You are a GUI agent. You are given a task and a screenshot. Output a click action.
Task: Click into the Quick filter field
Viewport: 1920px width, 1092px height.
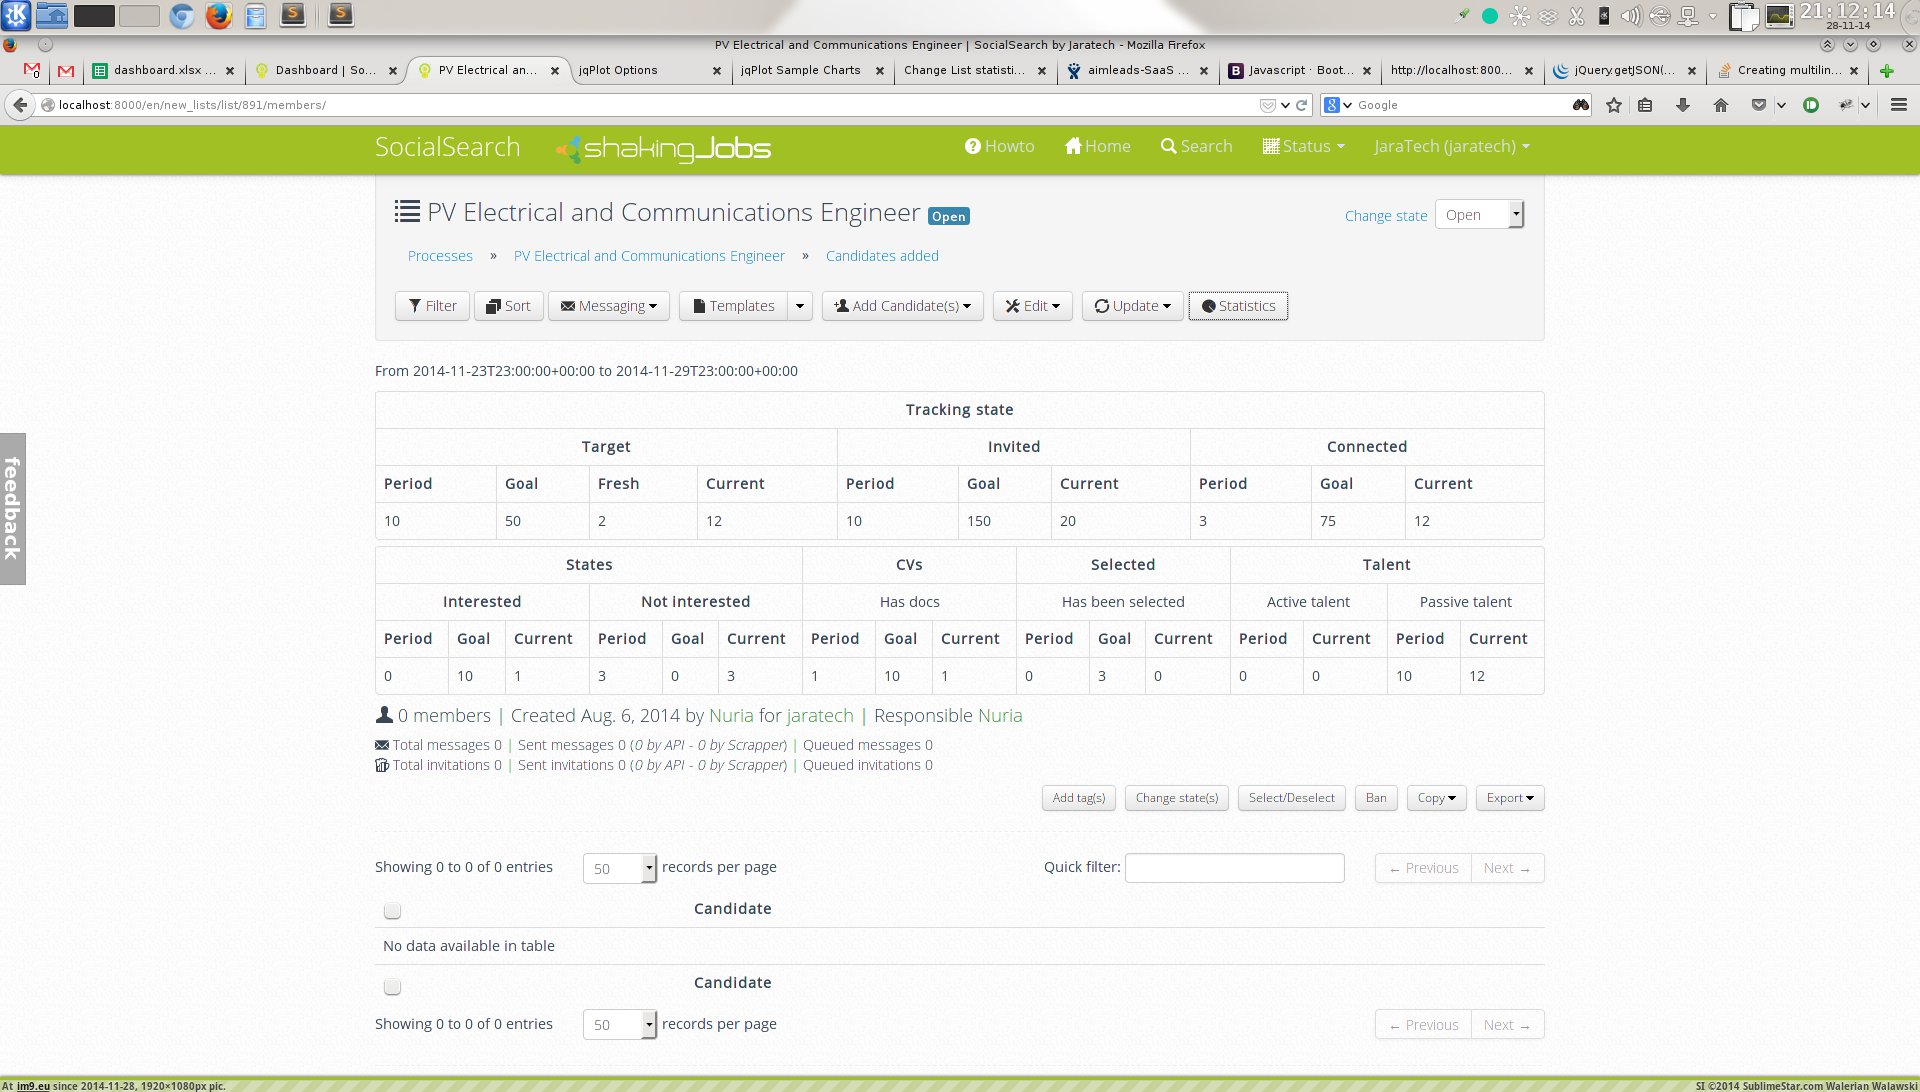tap(1234, 868)
